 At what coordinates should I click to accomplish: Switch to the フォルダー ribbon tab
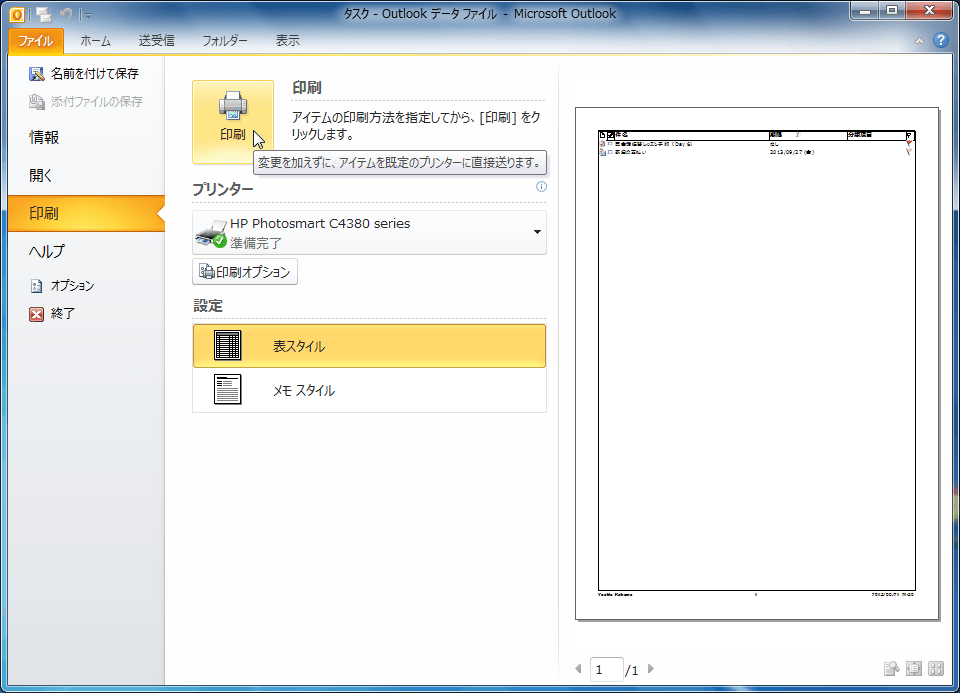[225, 41]
